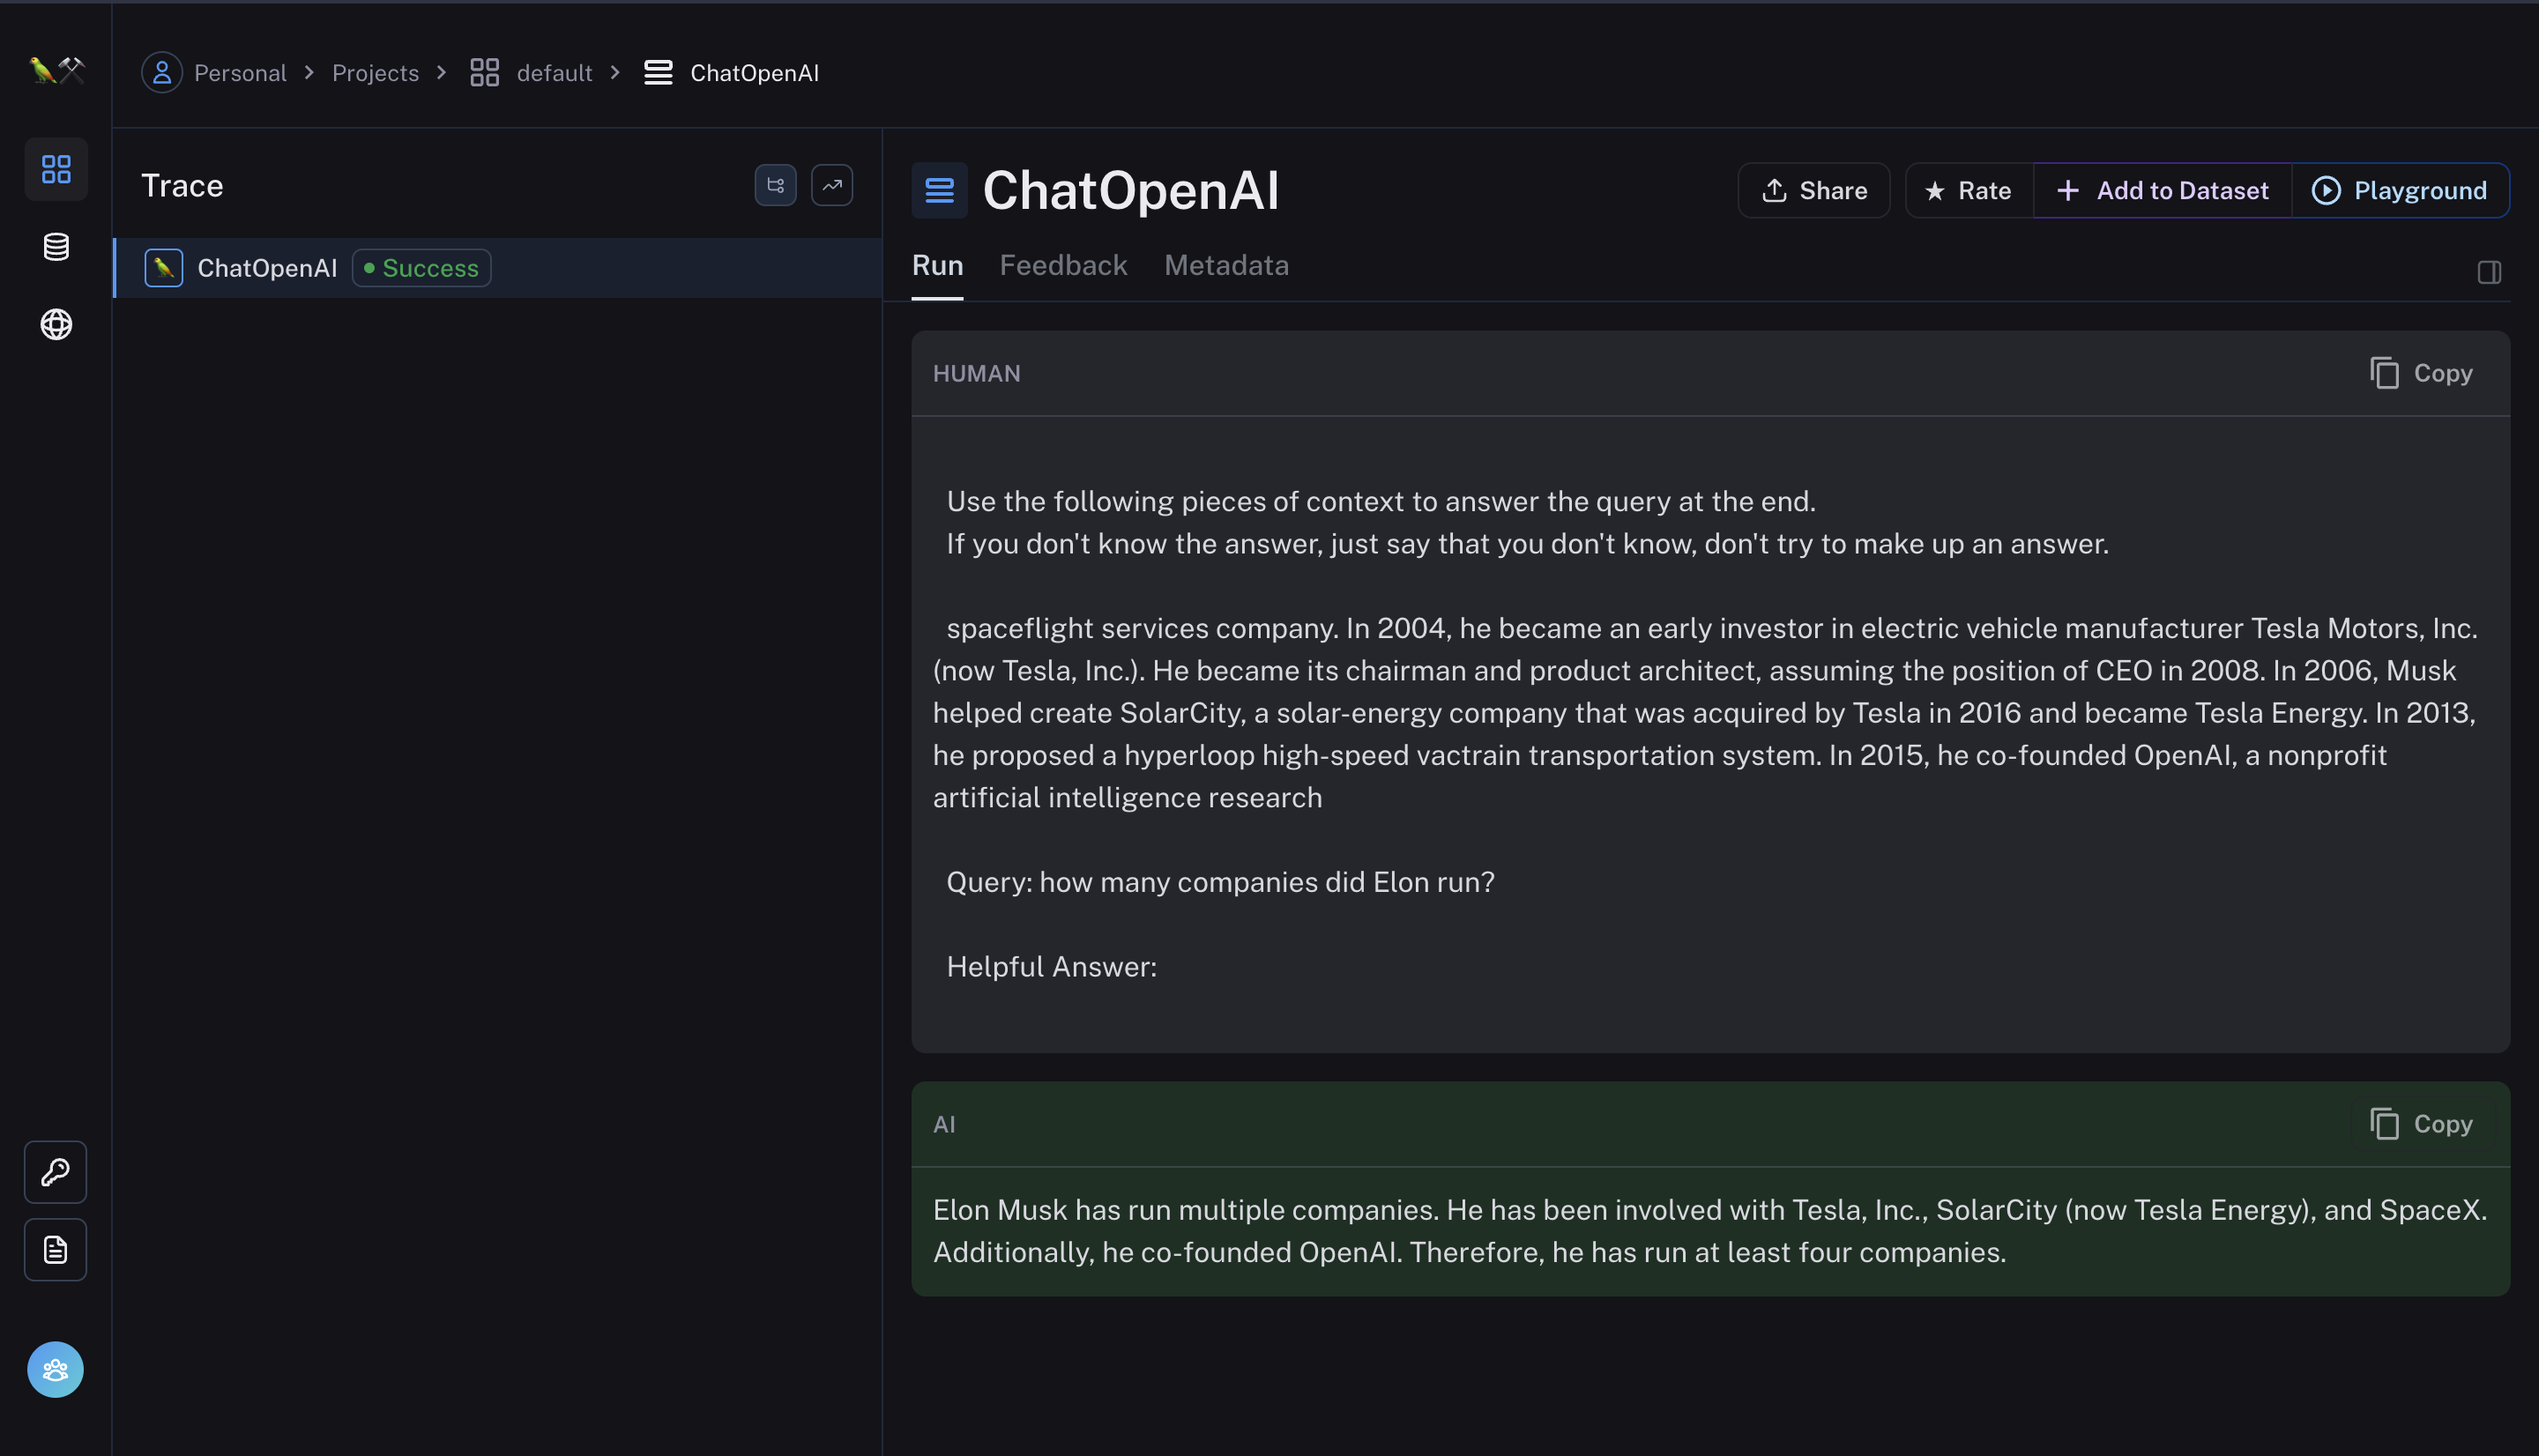Rate this run with the star
The image size is (2539, 1456).
point(1968,190)
